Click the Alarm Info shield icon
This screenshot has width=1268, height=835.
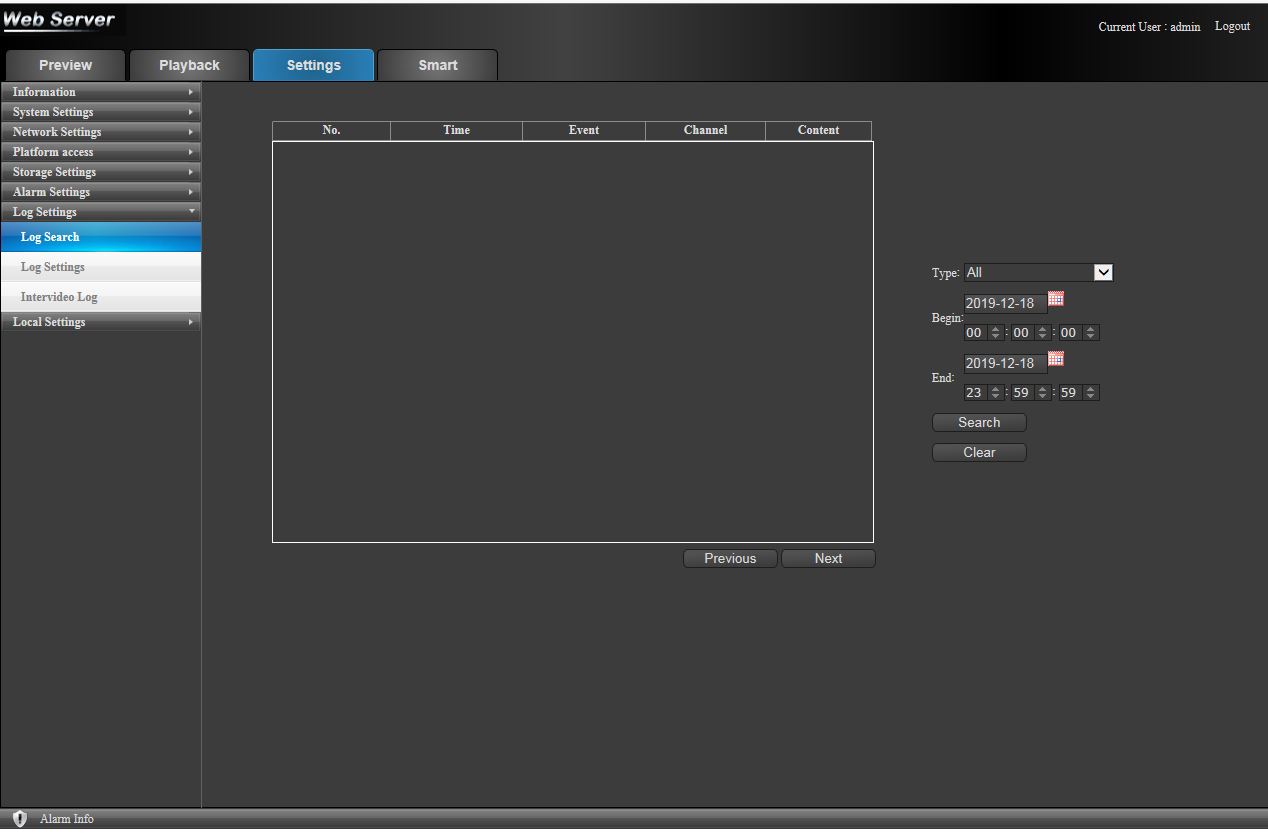pos(20,819)
